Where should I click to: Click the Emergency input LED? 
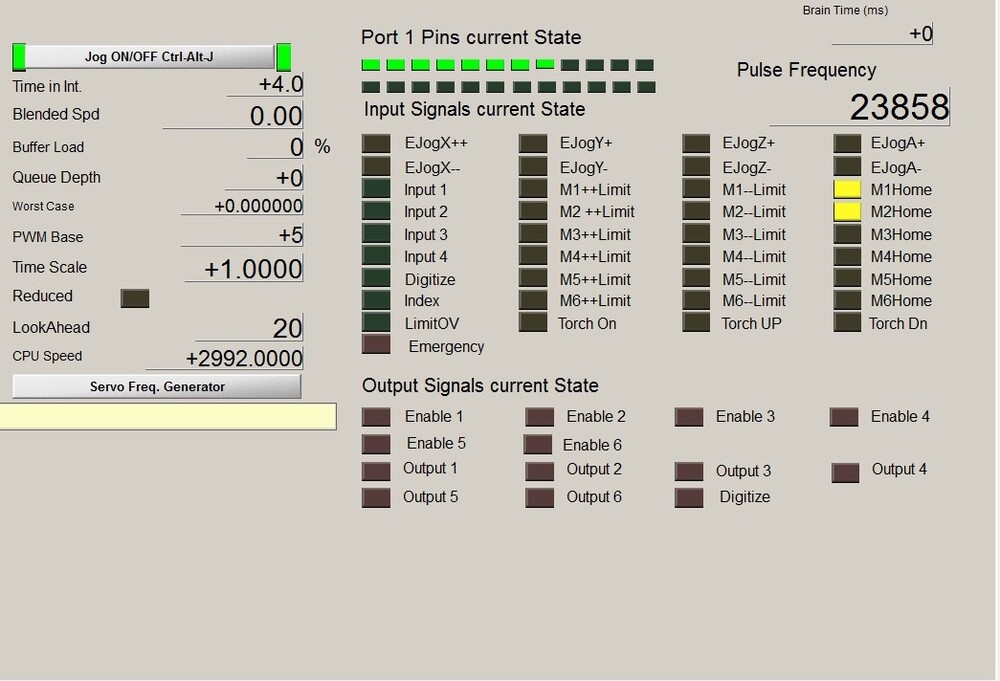pos(376,345)
